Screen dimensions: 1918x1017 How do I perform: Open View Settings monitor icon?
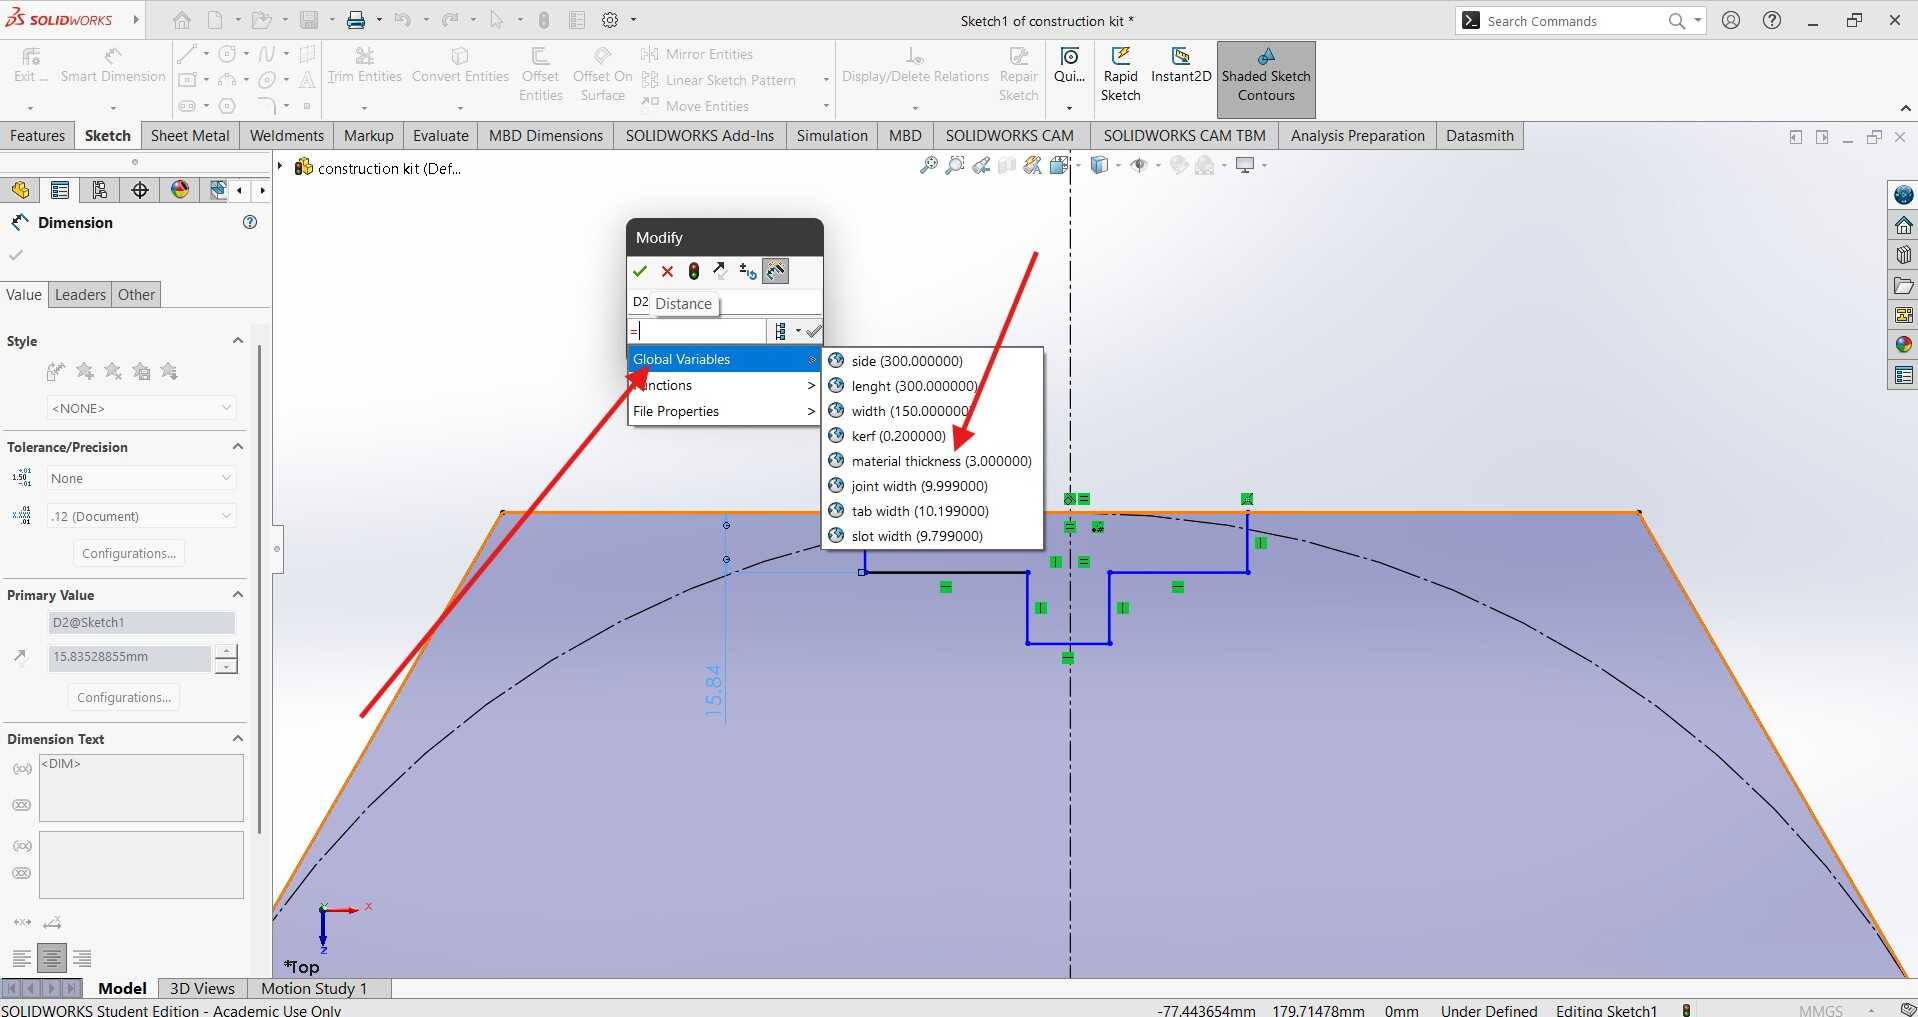pyautogui.click(x=1245, y=166)
